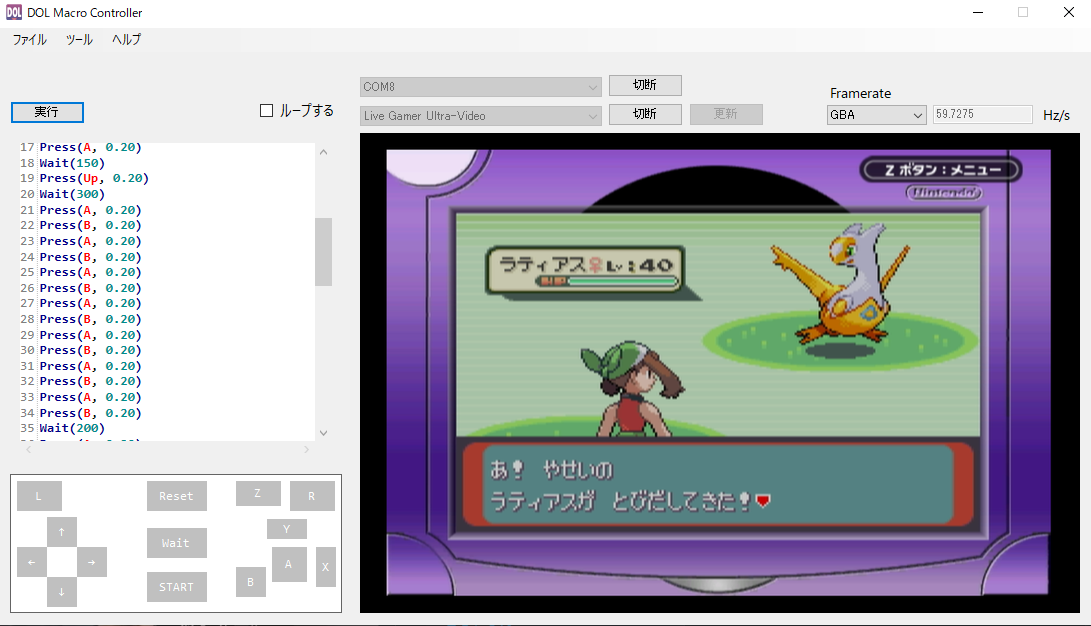Open the Live Gamer Ultra-Video device dropdown
This screenshot has height=626, width=1091.
tap(480, 115)
